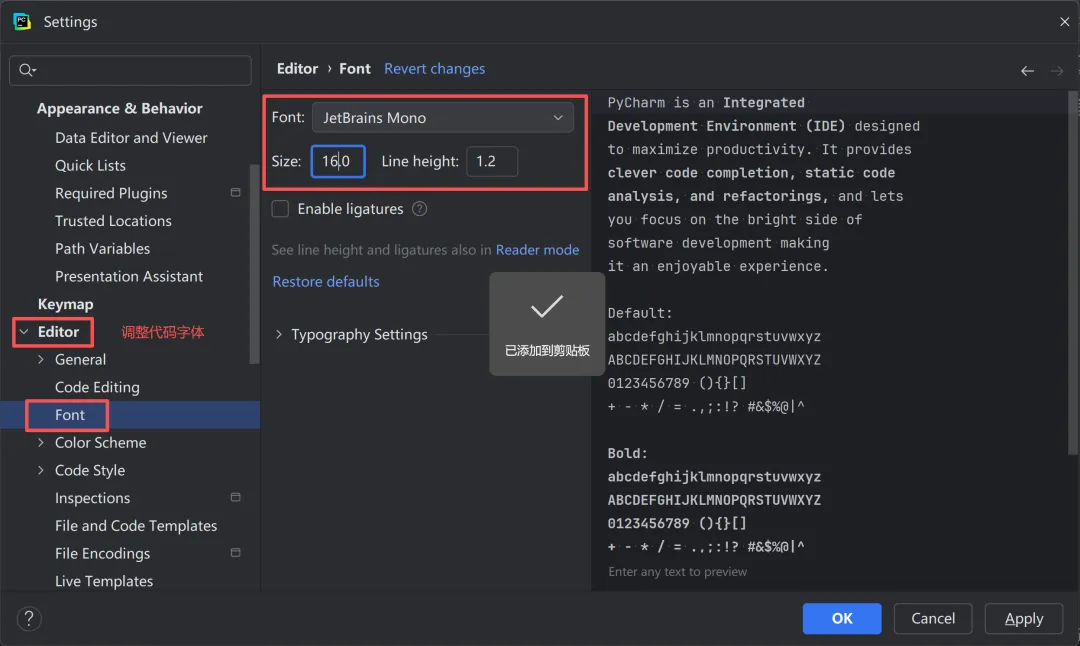Open File and Code Templates settings
Screen dimensions: 1080x646
click(136, 525)
